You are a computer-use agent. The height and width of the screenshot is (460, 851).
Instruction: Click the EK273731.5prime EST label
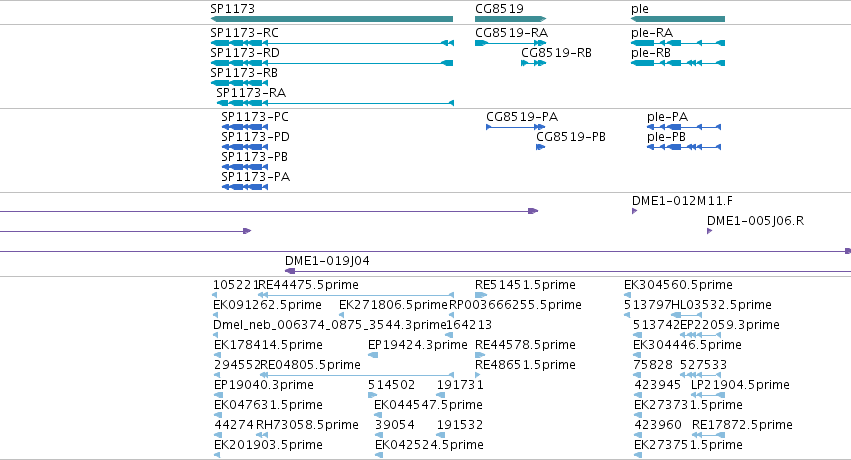pyautogui.click(x=688, y=405)
